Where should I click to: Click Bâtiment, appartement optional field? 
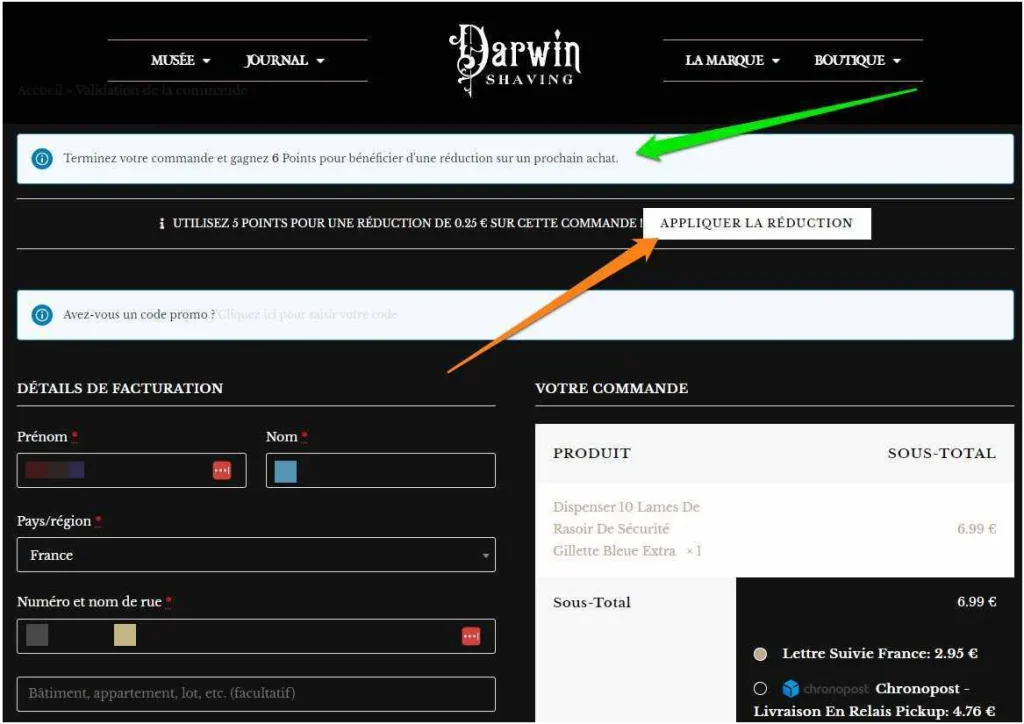click(x=256, y=693)
